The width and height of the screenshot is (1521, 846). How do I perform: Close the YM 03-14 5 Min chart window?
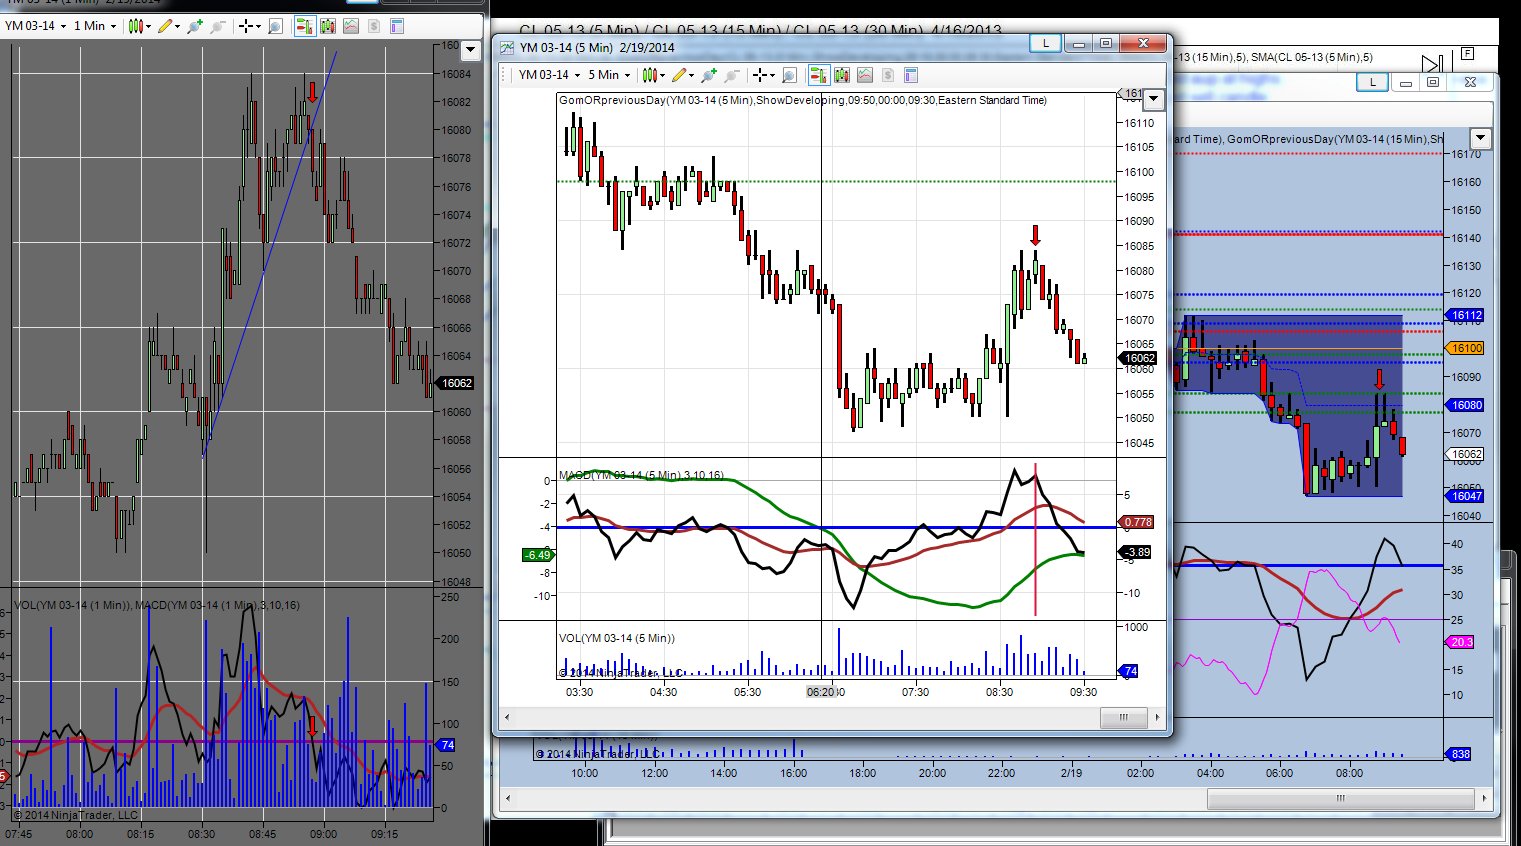coord(1142,43)
